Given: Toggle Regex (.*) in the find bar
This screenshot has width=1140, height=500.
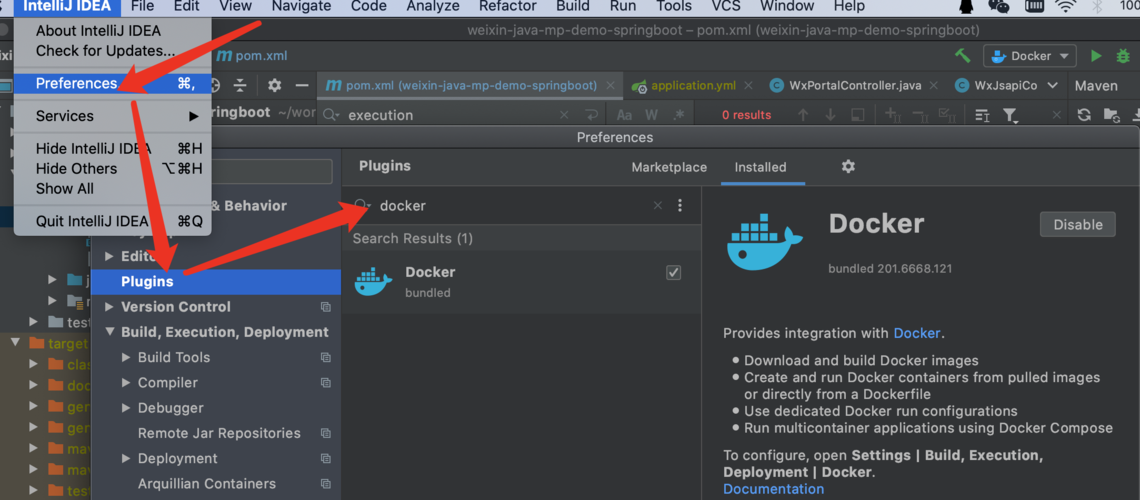Looking at the screenshot, I should coord(678,115).
